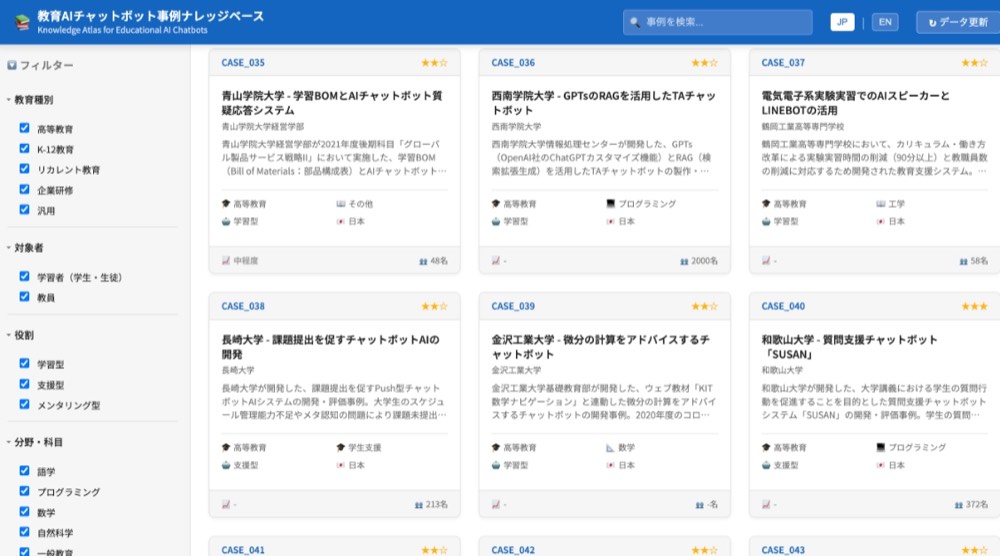
Task: Open the CASE_035 link
Action: coord(243,62)
